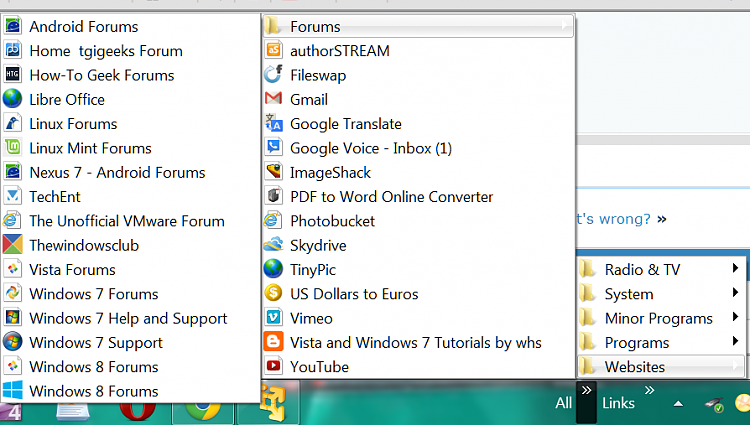Click the Google Voice icon
The height and width of the screenshot is (425, 750).
tap(274, 147)
